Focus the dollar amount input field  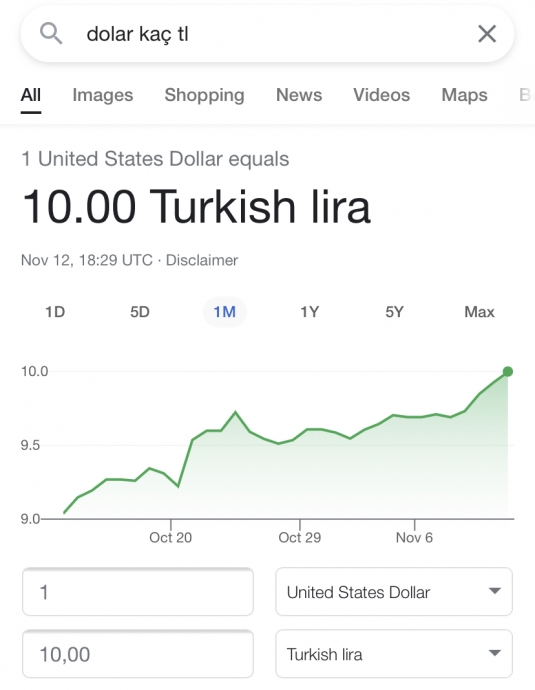[138, 592]
